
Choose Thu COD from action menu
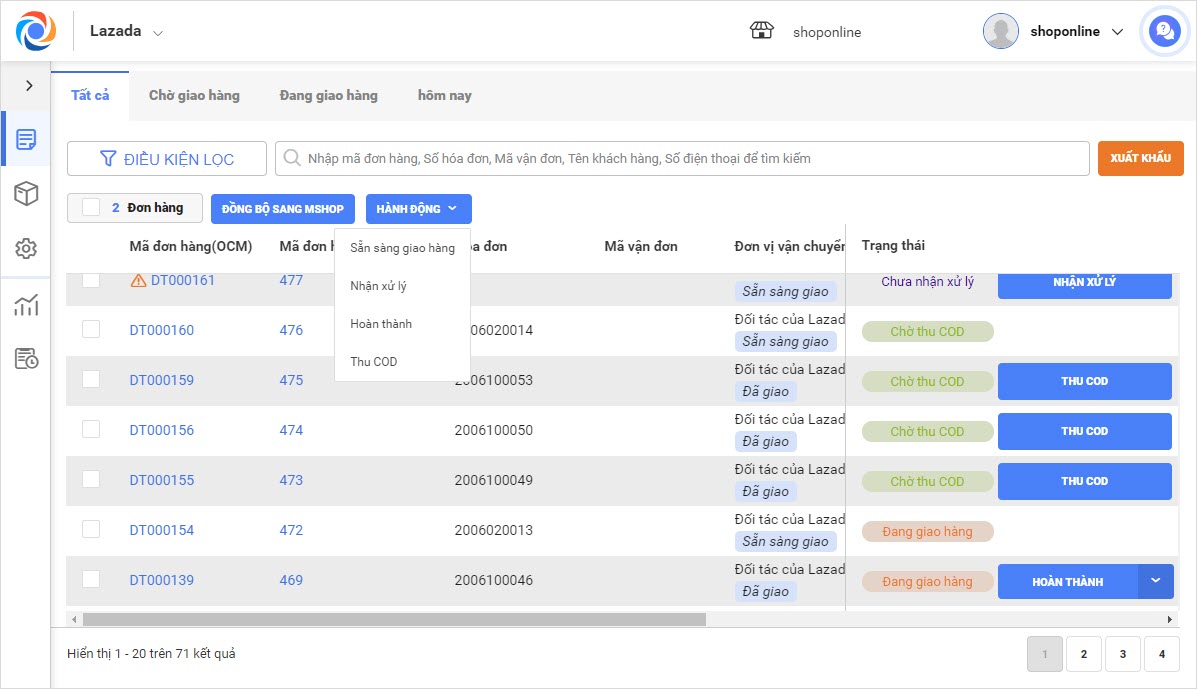click(x=374, y=362)
